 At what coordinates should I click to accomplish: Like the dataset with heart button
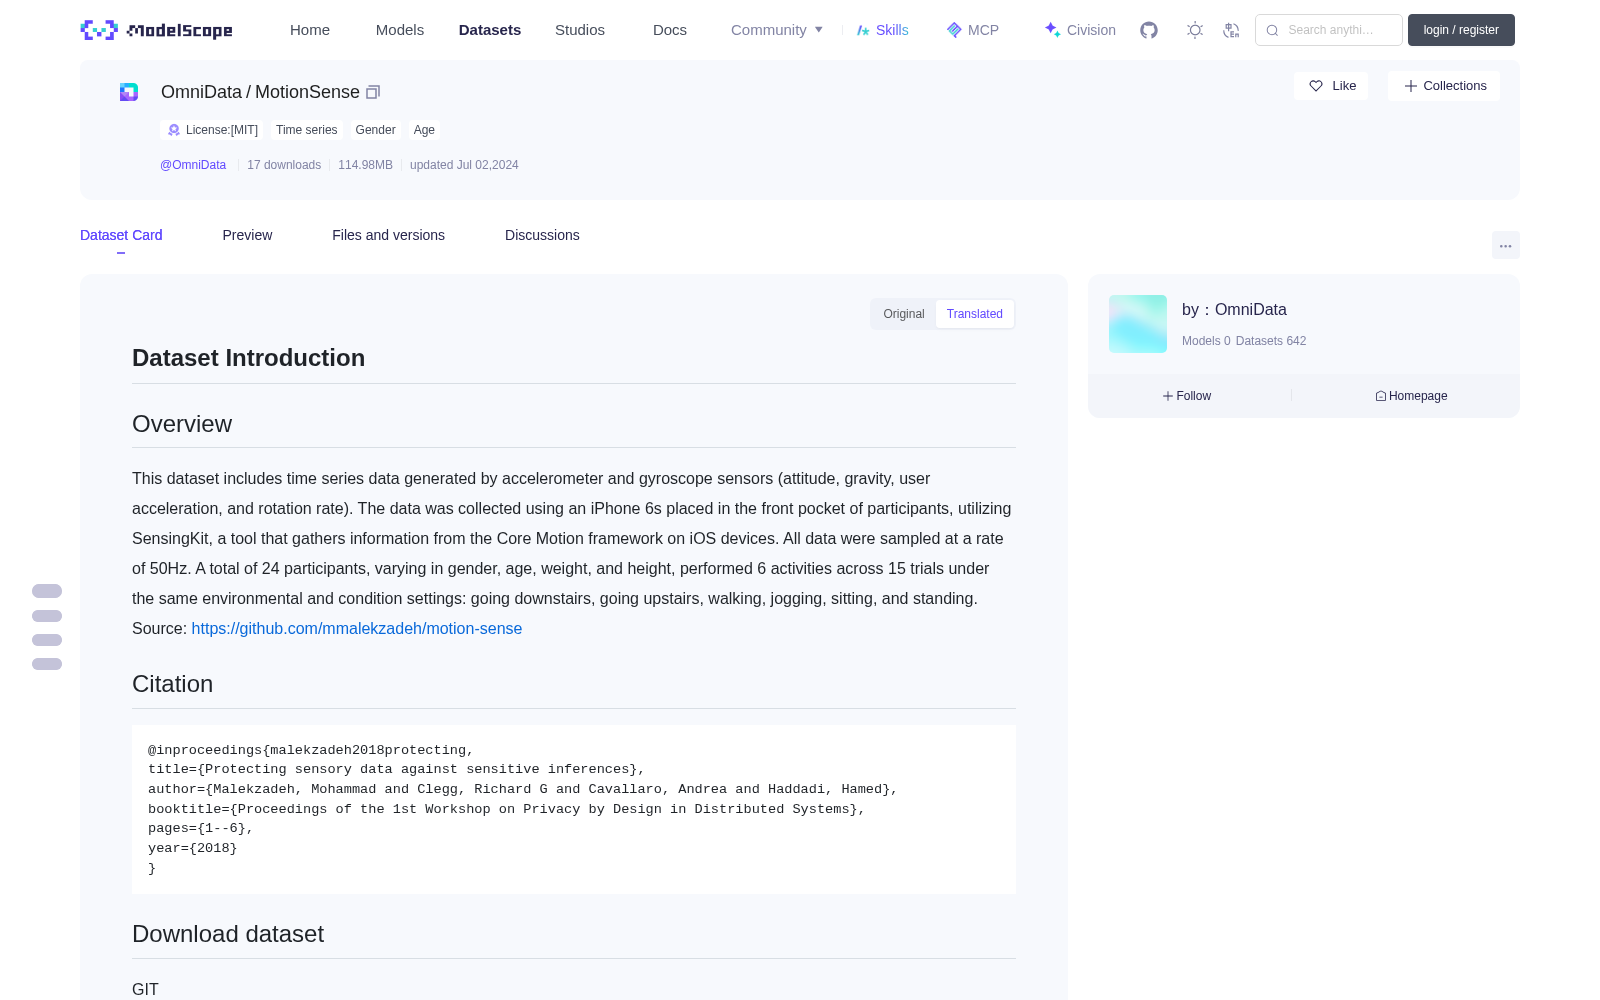tap(1331, 86)
